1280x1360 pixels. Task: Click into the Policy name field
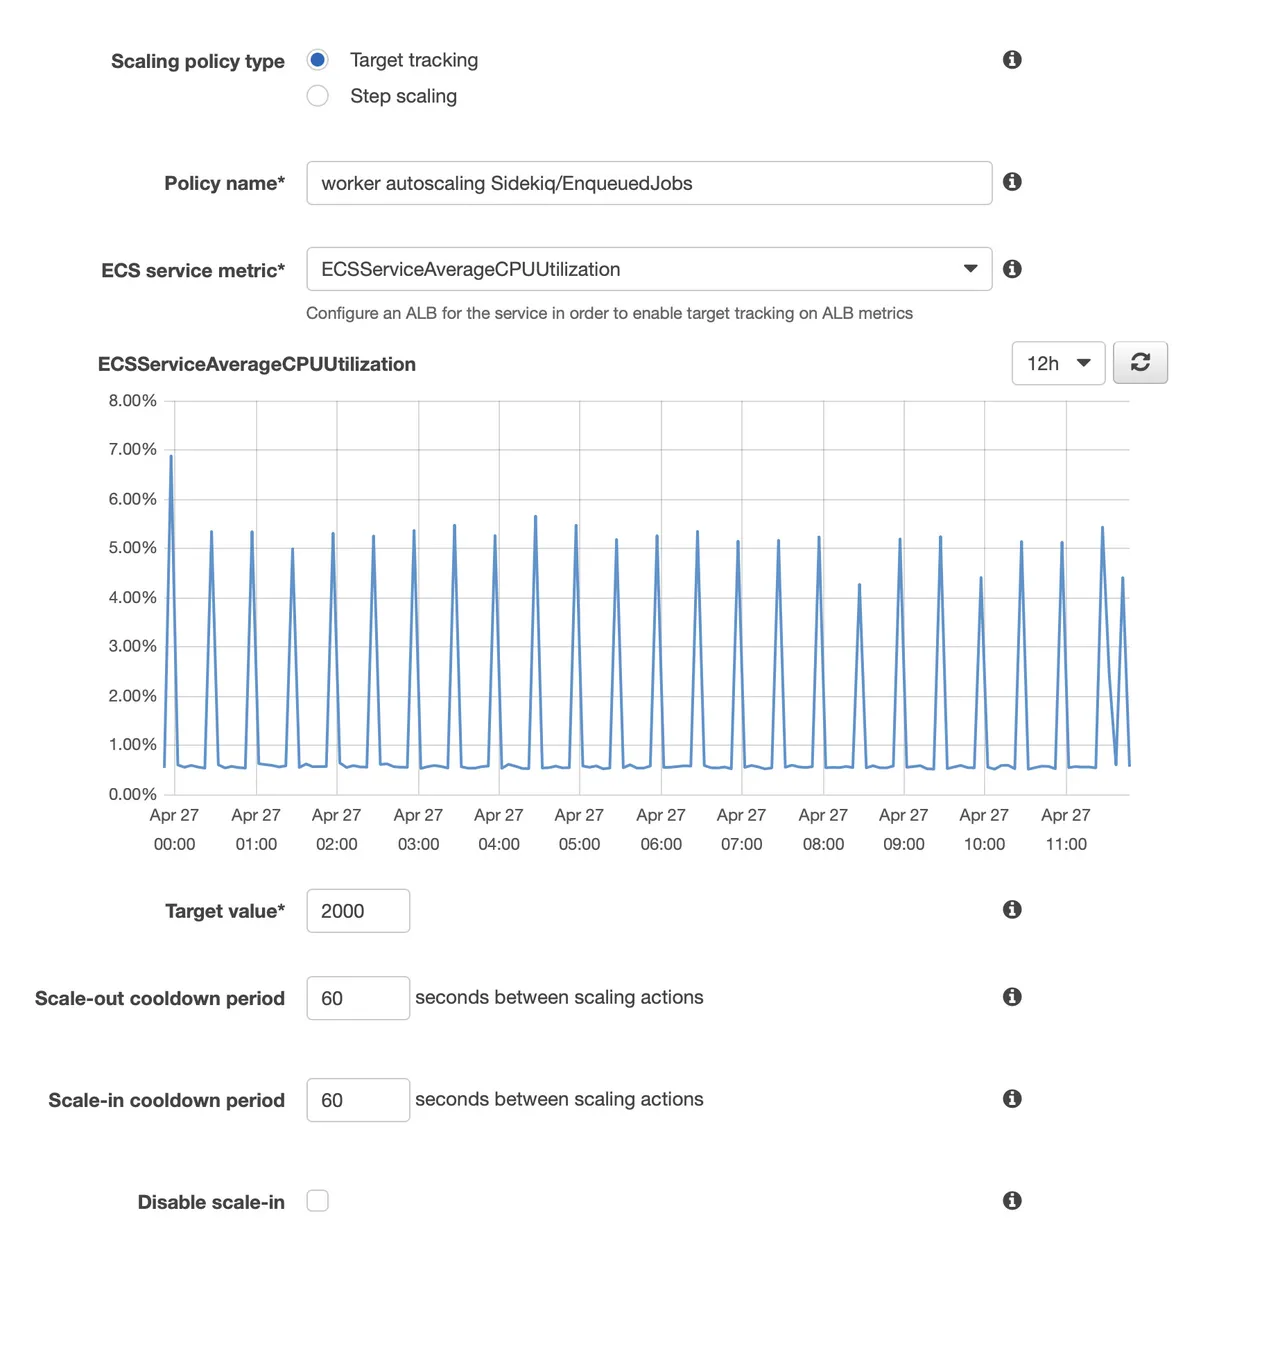point(649,183)
